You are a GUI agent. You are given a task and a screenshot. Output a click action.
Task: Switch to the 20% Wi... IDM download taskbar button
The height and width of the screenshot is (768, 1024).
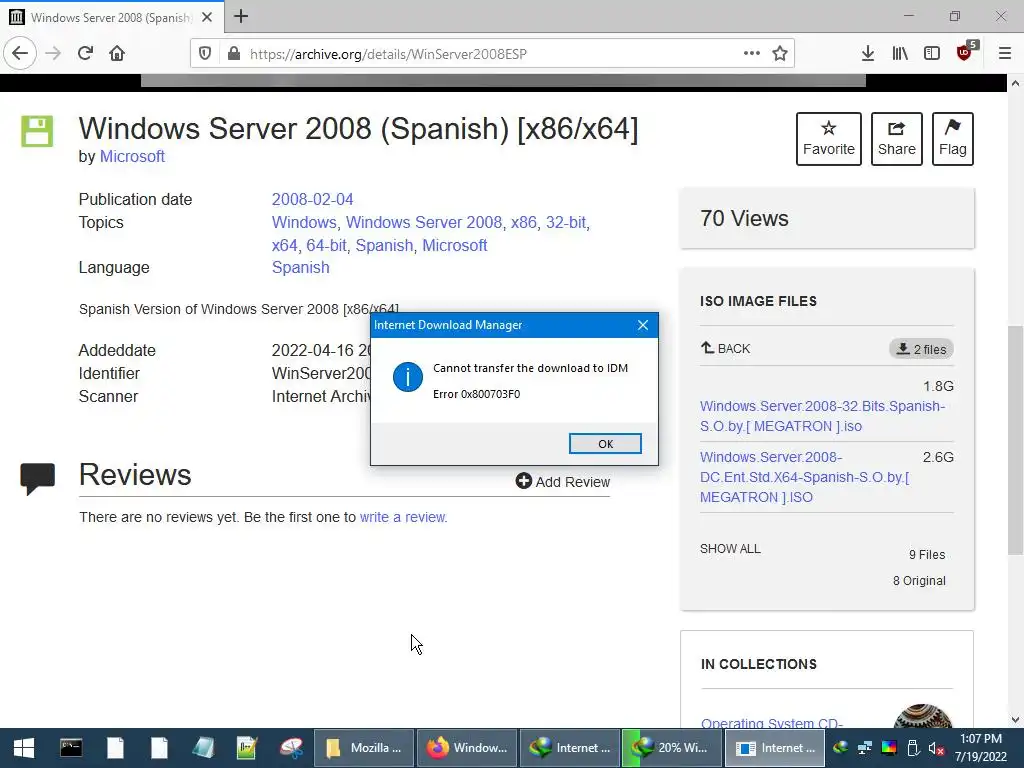672,748
